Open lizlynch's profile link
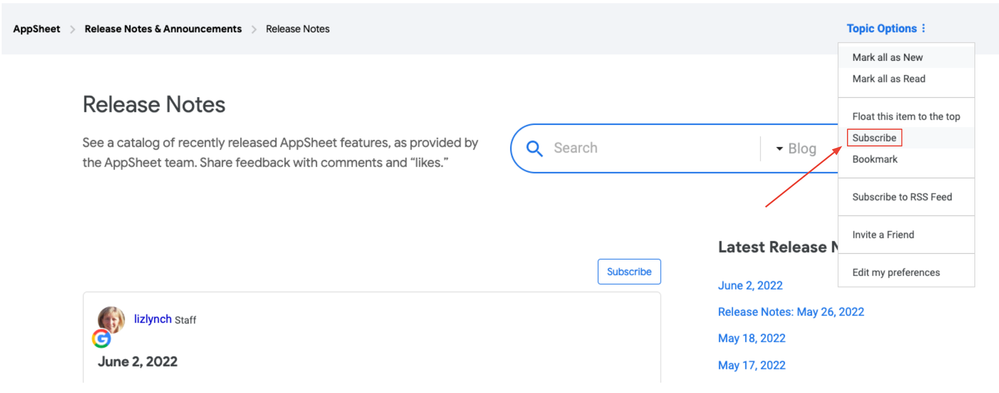The image size is (999, 393). (x=153, y=319)
